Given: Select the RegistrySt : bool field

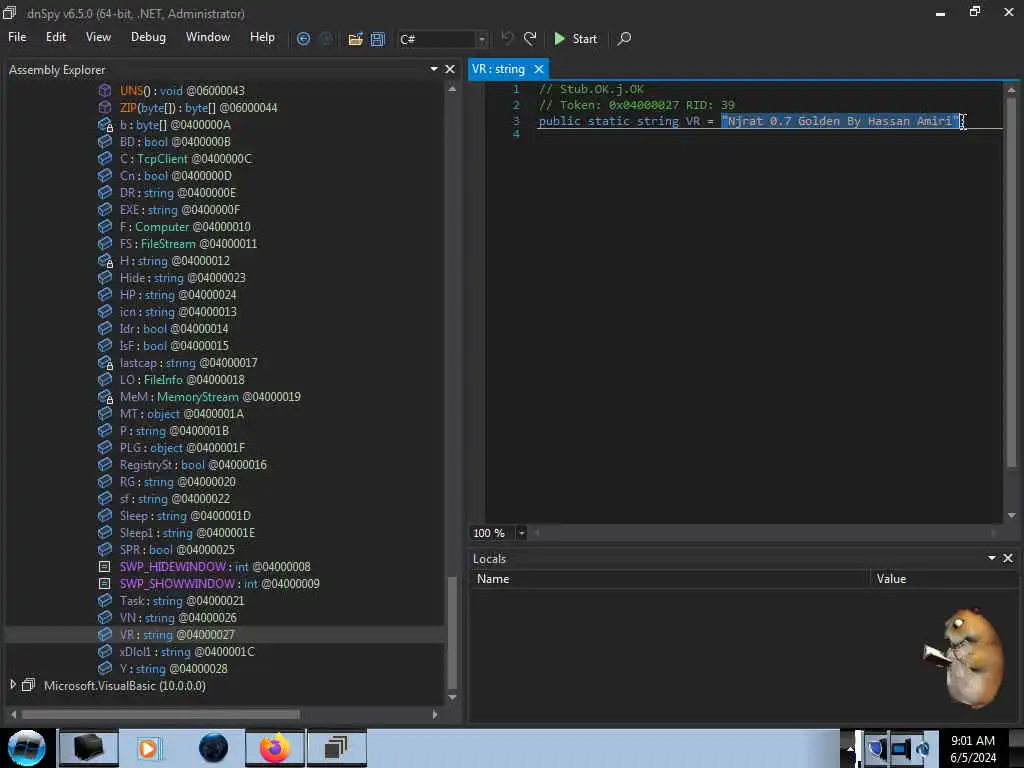Looking at the screenshot, I should coord(193,464).
